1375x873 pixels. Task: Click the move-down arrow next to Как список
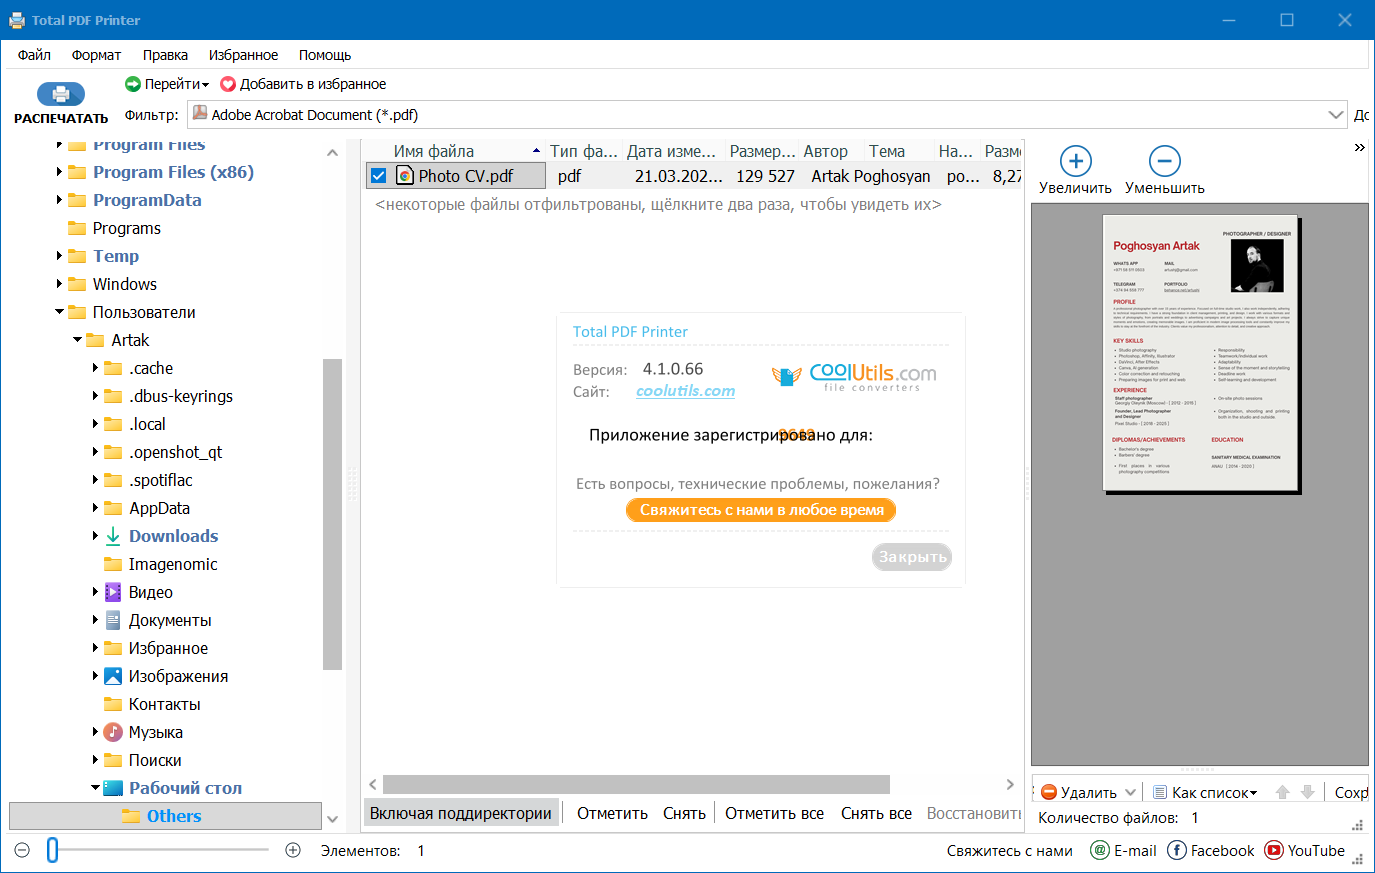point(1307,792)
